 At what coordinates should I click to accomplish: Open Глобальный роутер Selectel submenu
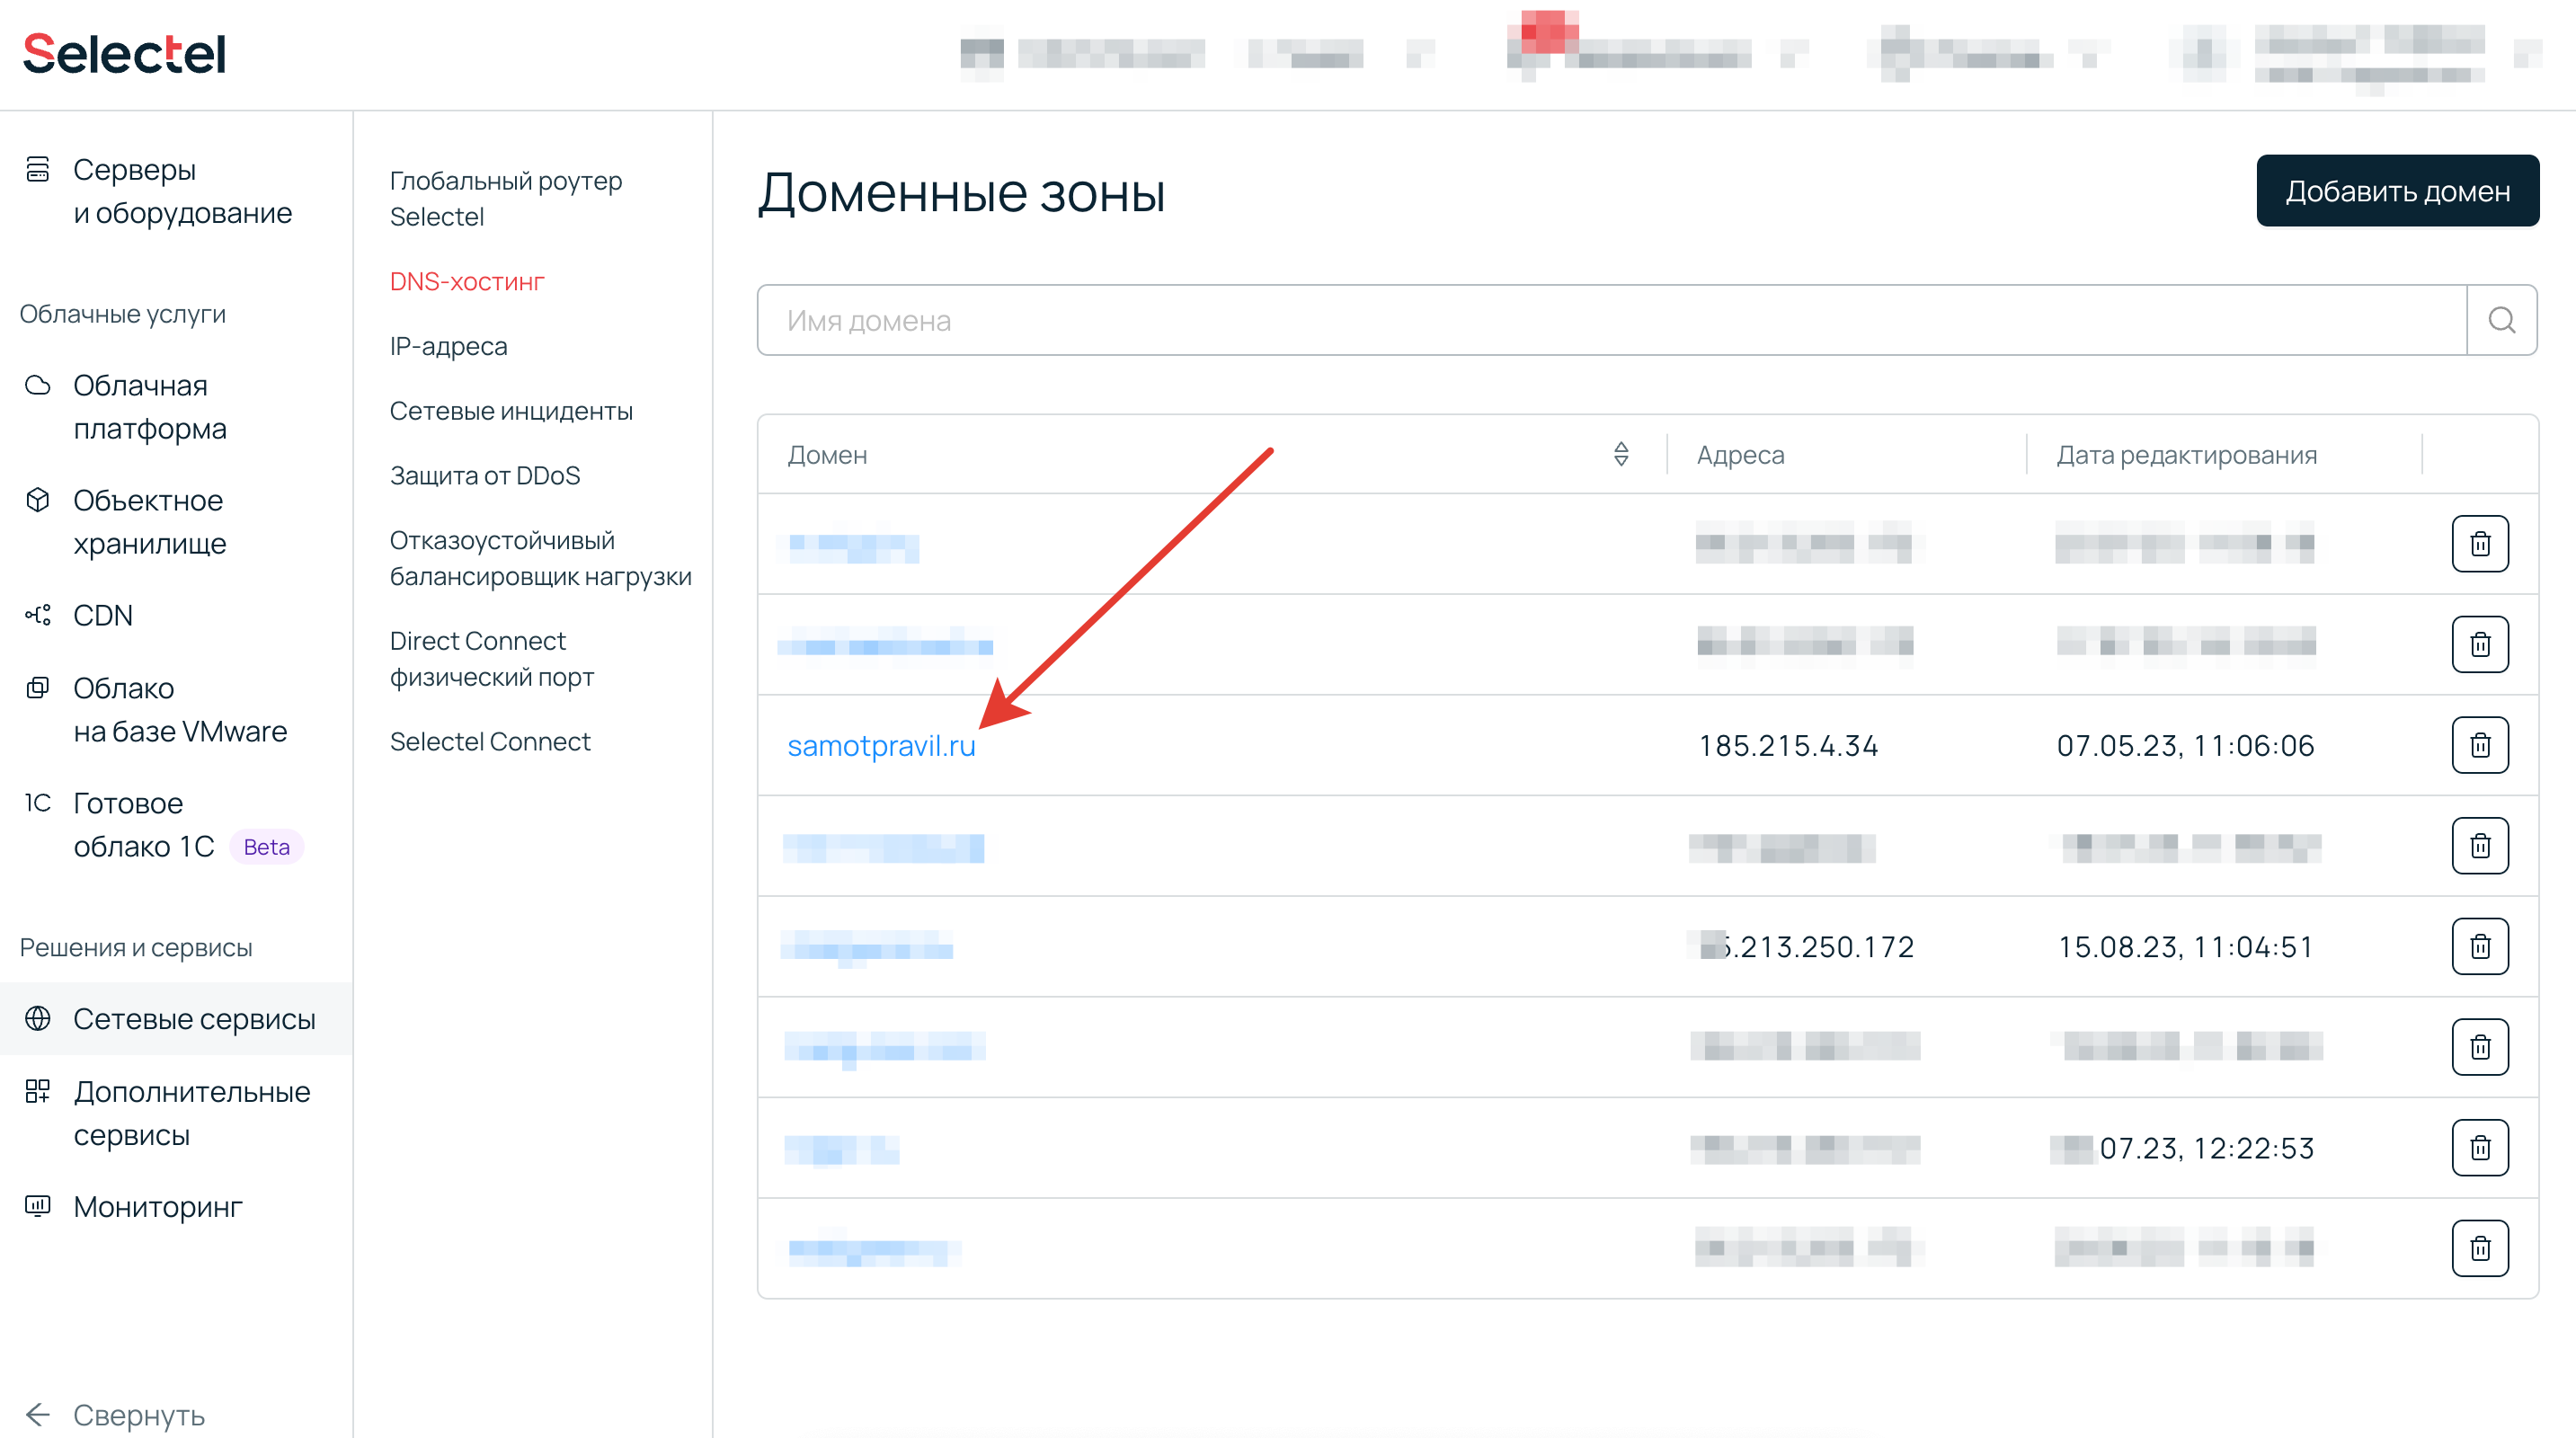[506, 198]
